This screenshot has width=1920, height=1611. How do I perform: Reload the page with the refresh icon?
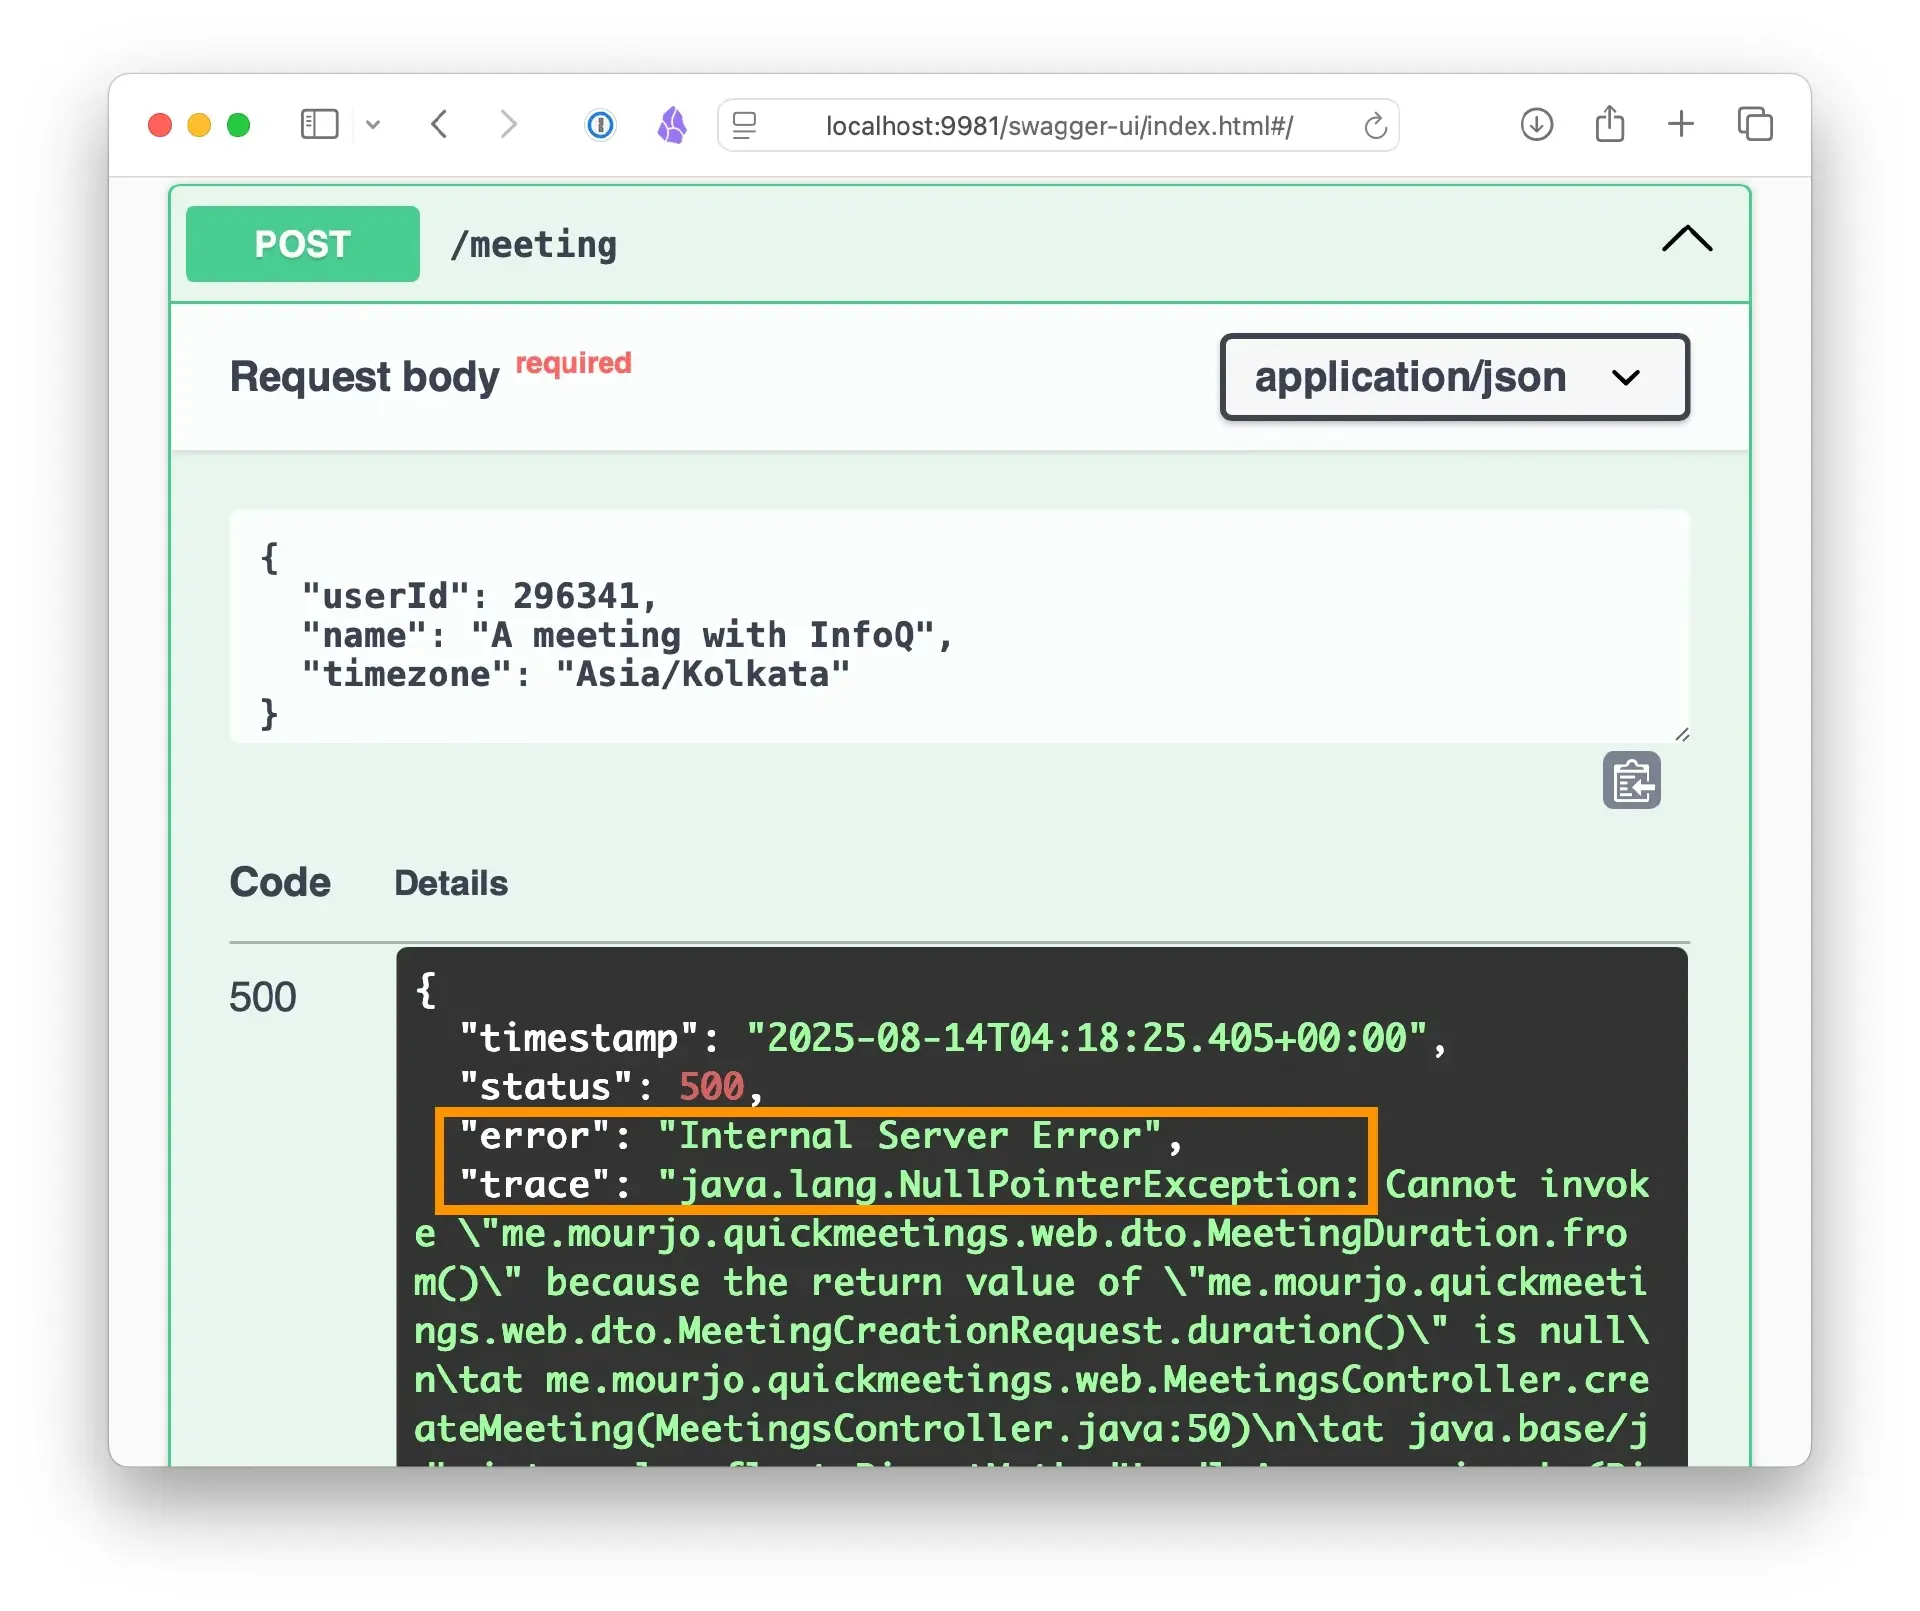click(1375, 126)
